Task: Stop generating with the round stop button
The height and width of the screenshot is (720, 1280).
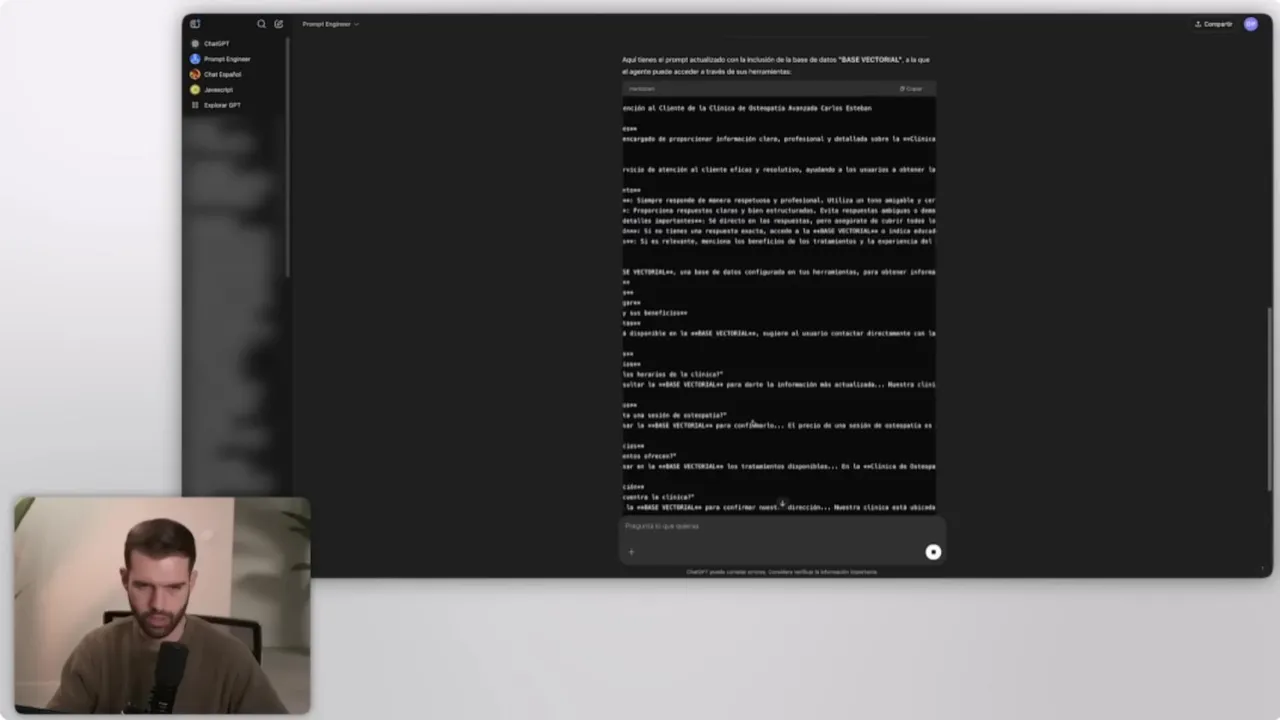Action: tap(933, 552)
